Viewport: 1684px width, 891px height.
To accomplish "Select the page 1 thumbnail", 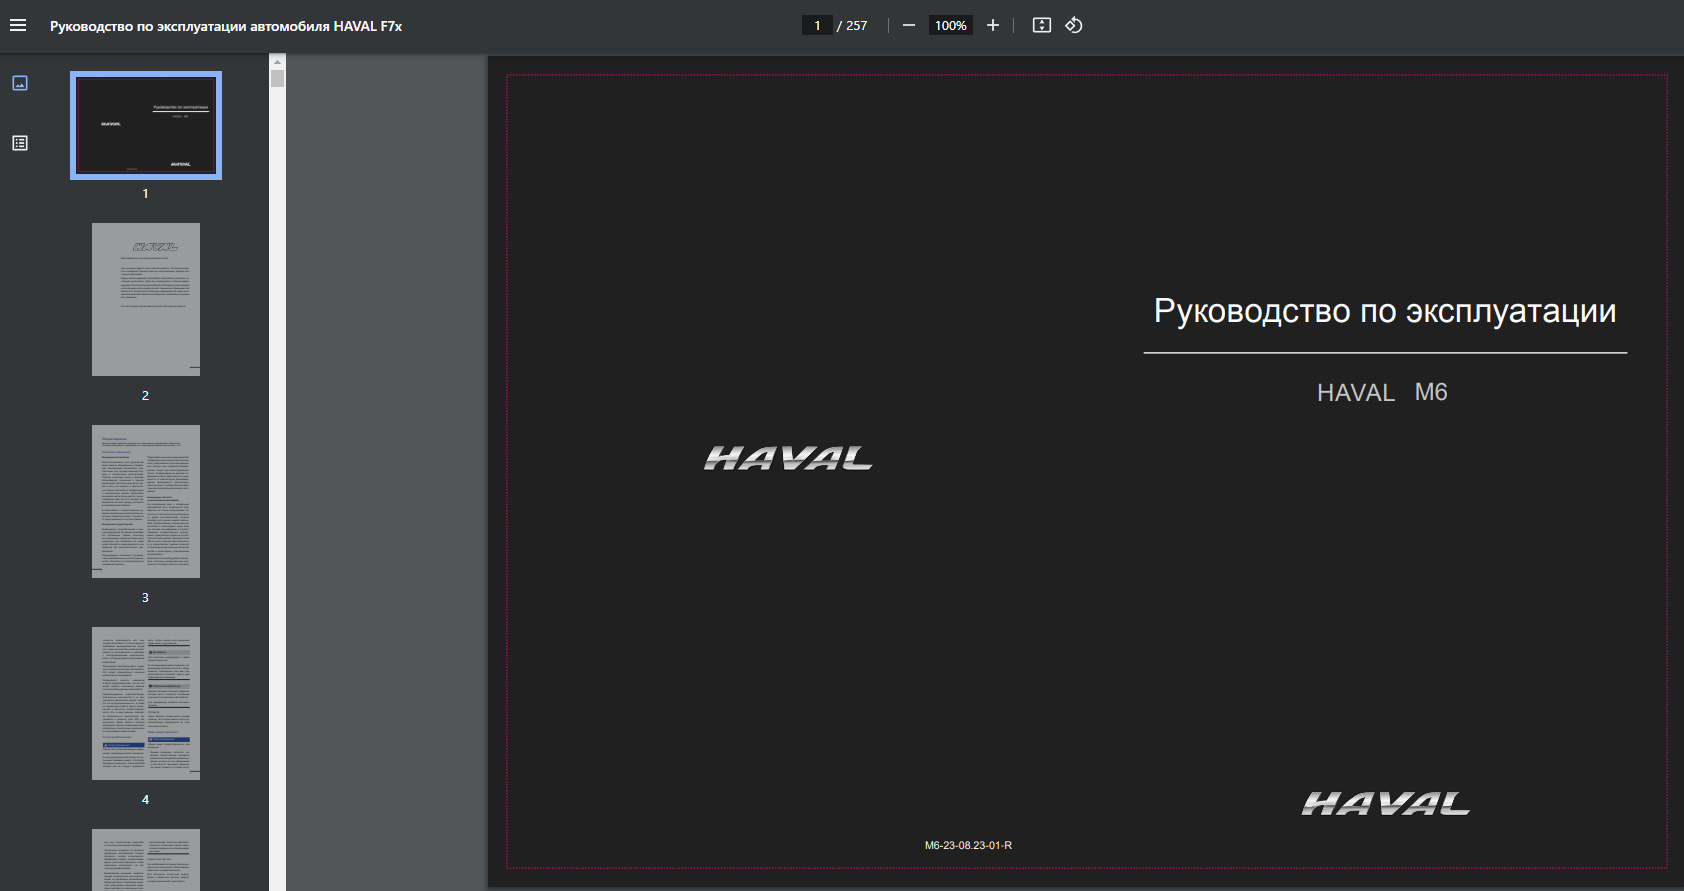I will coord(146,126).
